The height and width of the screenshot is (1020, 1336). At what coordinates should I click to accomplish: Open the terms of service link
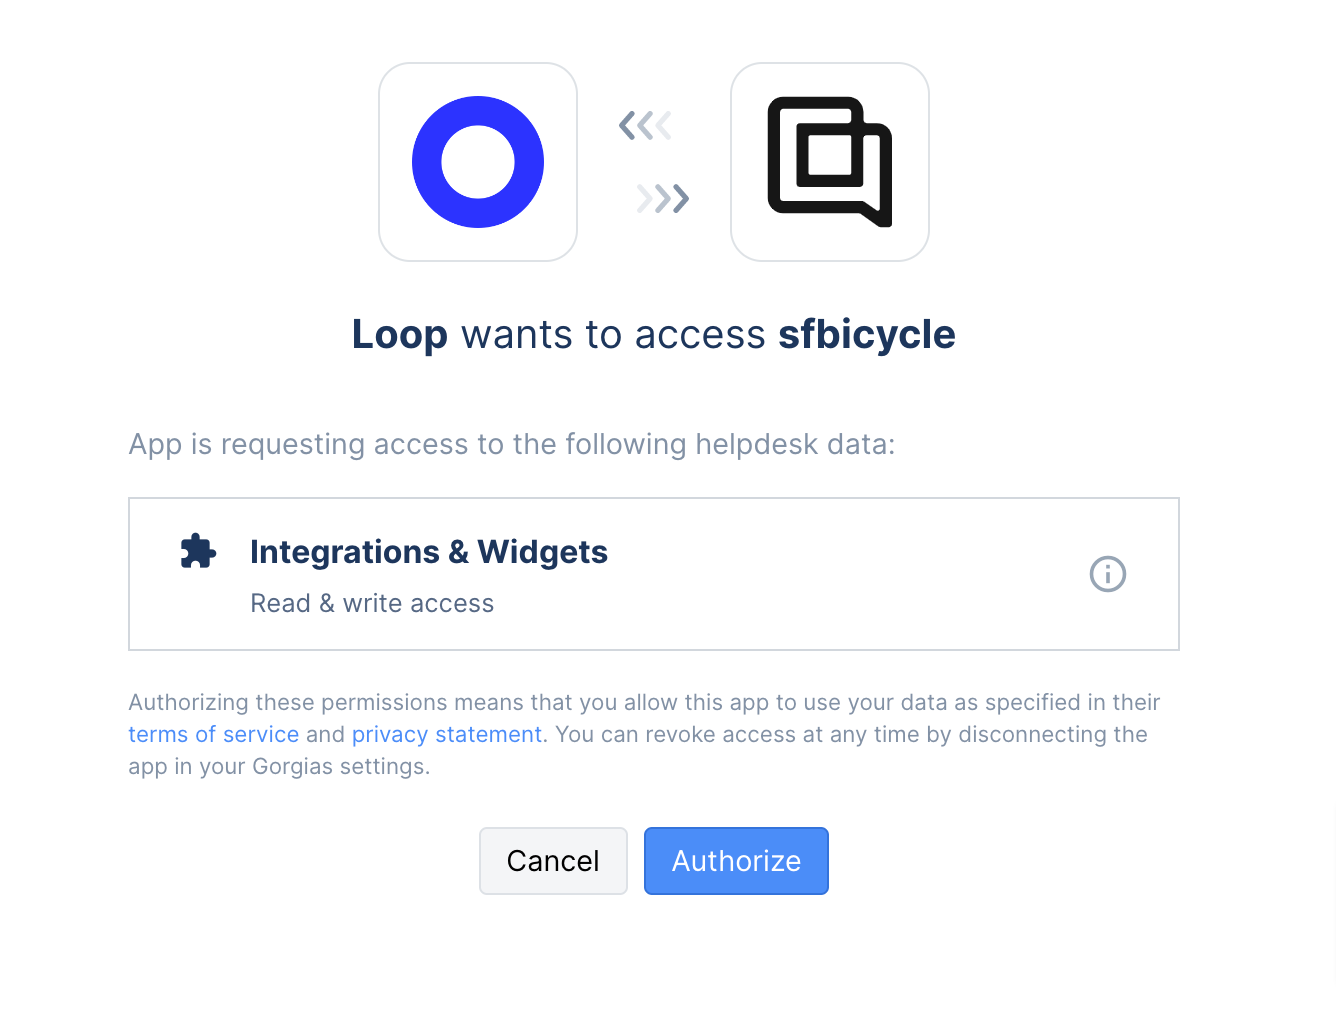pos(213,734)
